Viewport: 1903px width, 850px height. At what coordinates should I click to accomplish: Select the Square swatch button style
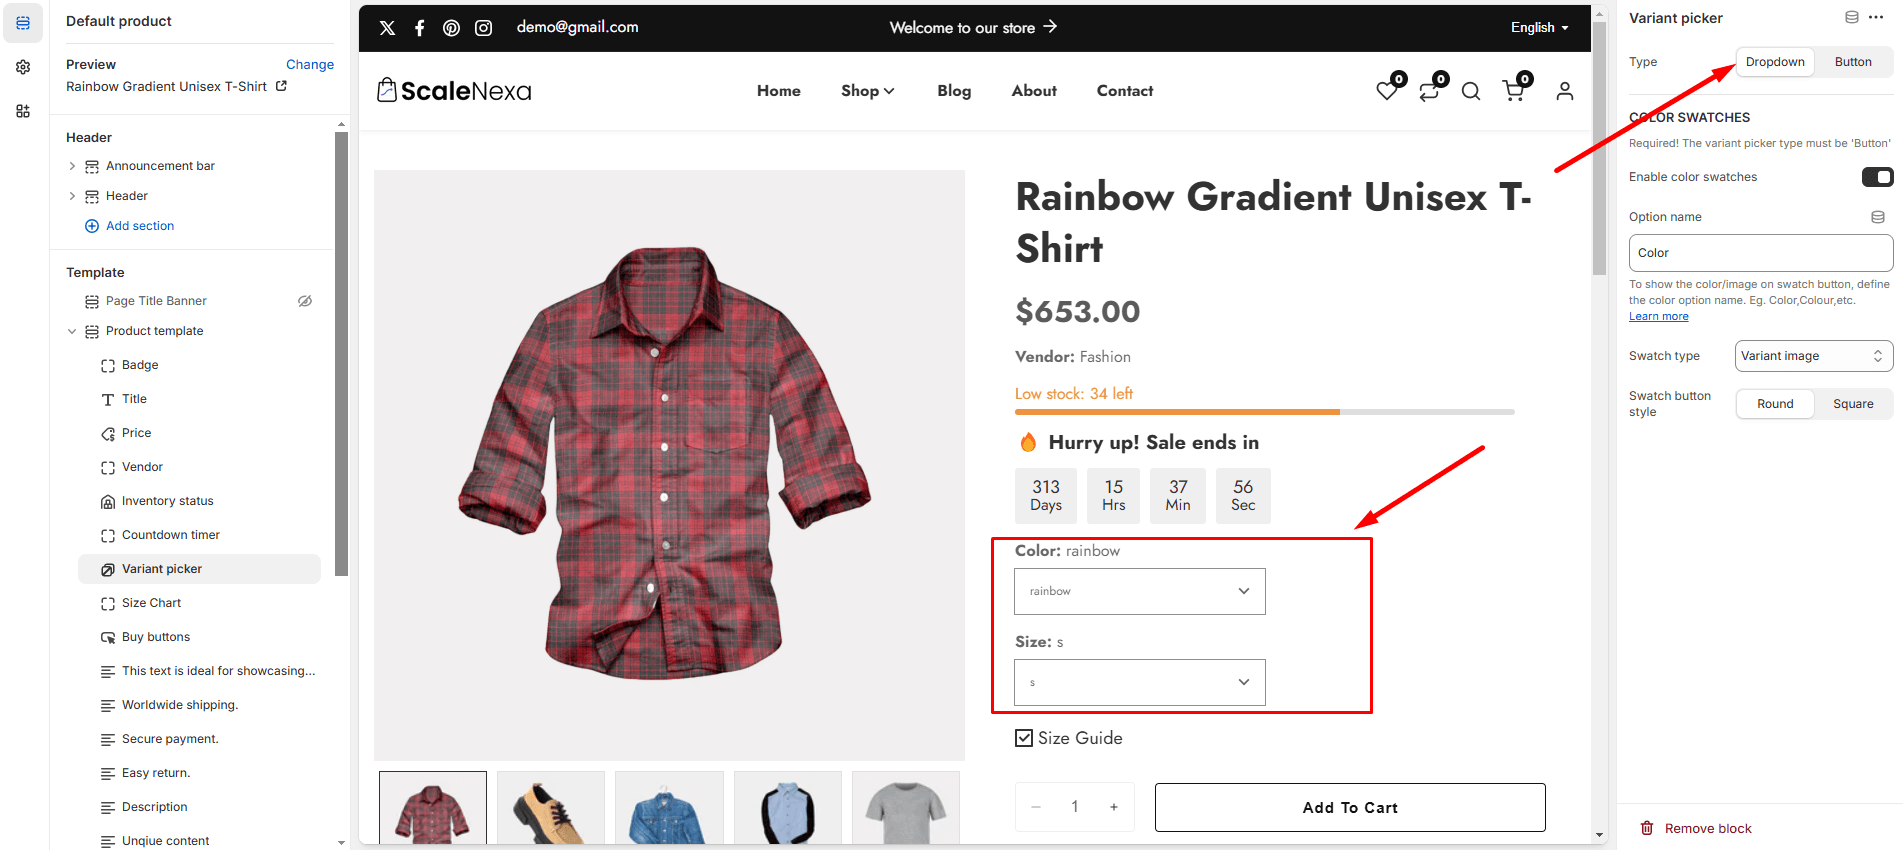pos(1853,404)
